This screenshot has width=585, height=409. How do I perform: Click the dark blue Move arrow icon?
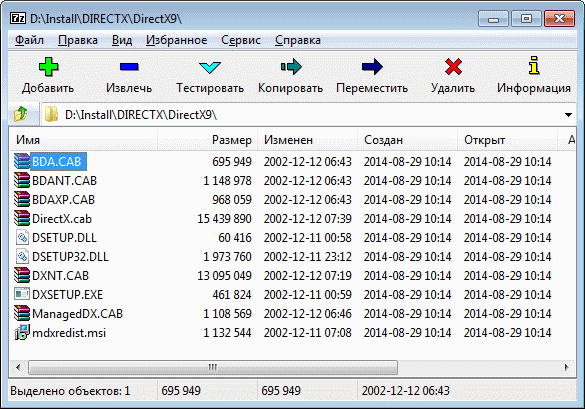[372, 67]
